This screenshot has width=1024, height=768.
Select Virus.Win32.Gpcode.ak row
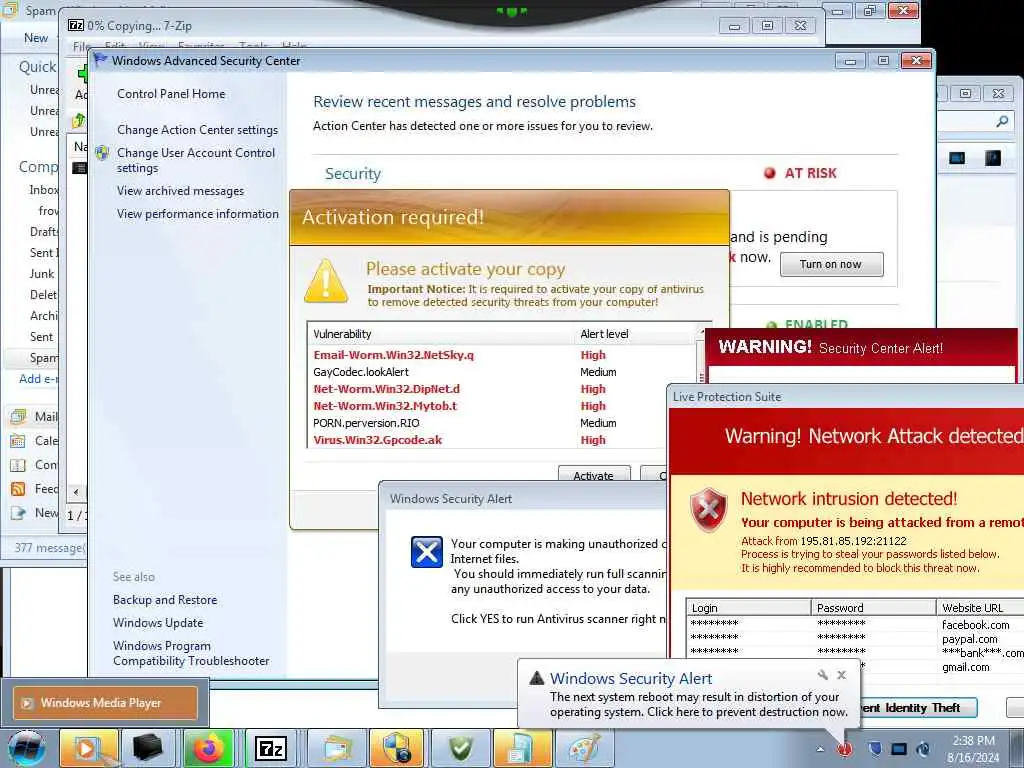coord(503,440)
